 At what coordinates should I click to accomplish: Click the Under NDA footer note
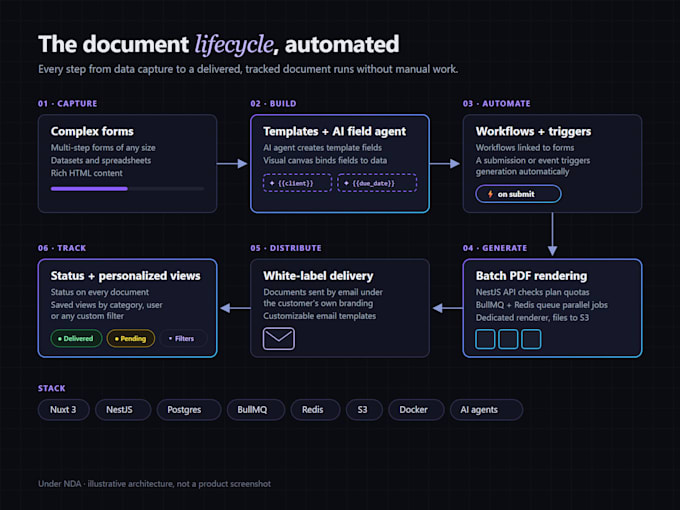(x=154, y=484)
